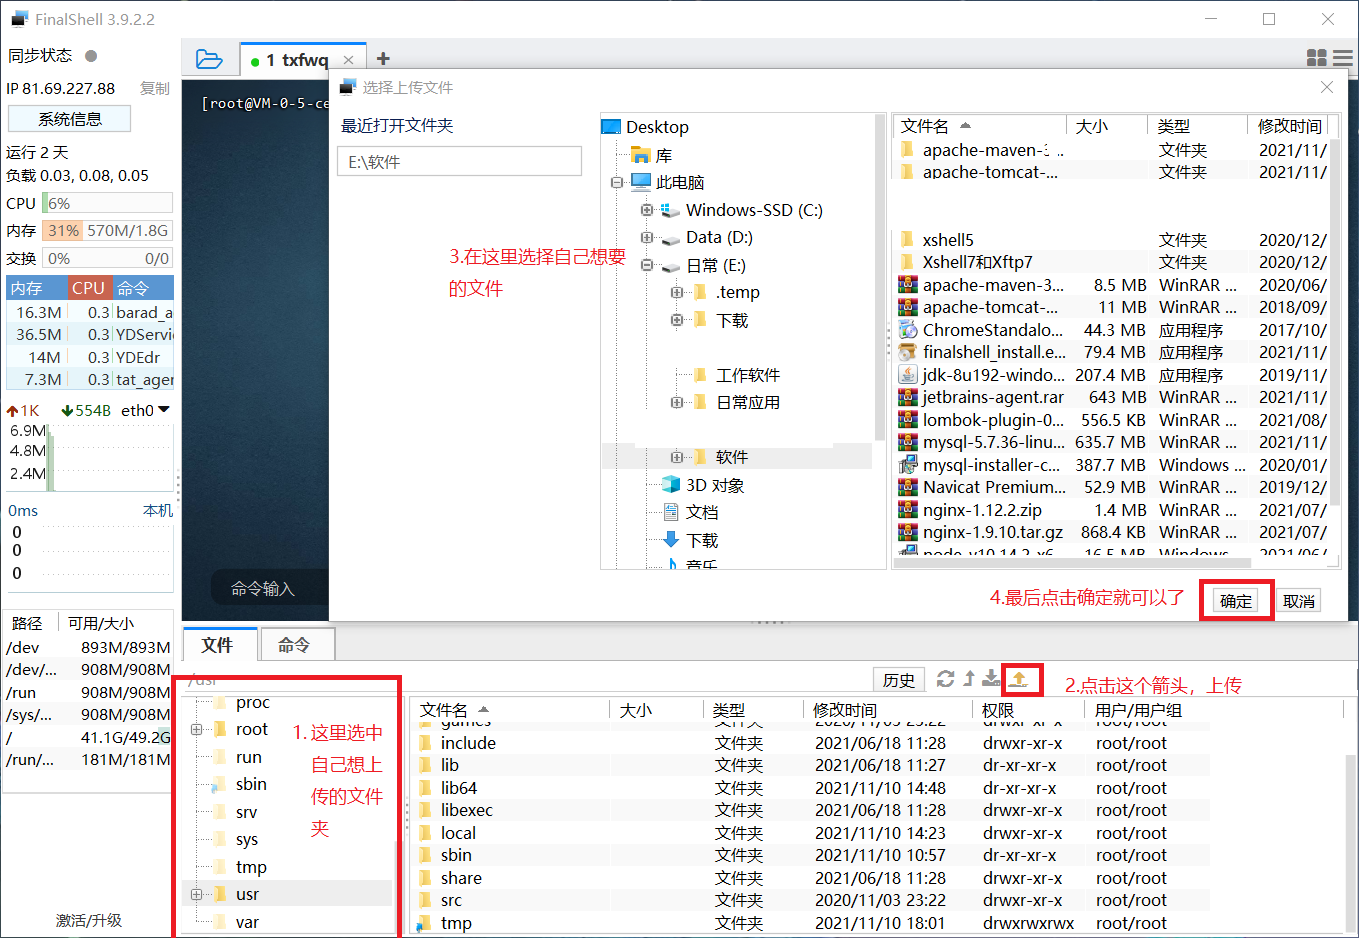1359x938 pixels.
Task: Collapse the 此电脑 tree node
Action: click(617, 182)
